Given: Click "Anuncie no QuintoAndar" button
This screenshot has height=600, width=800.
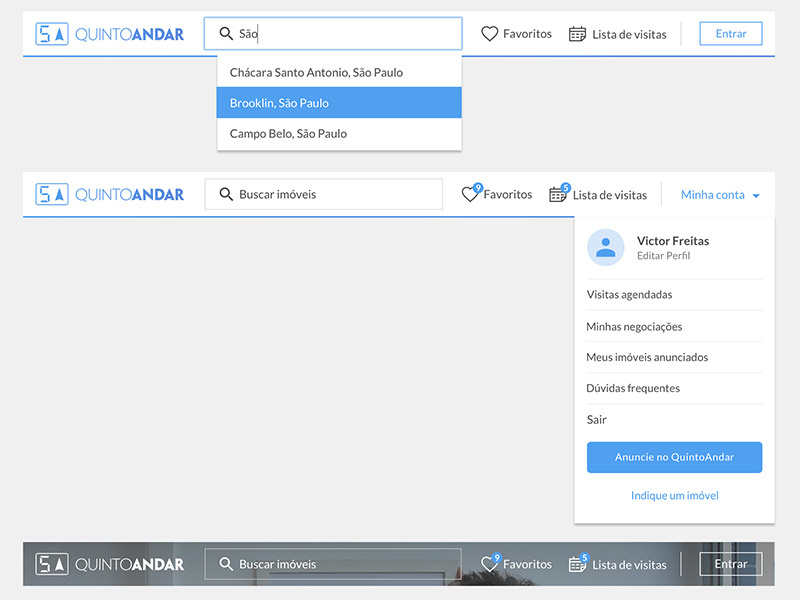Looking at the screenshot, I should pyautogui.click(x=674, y=457).
